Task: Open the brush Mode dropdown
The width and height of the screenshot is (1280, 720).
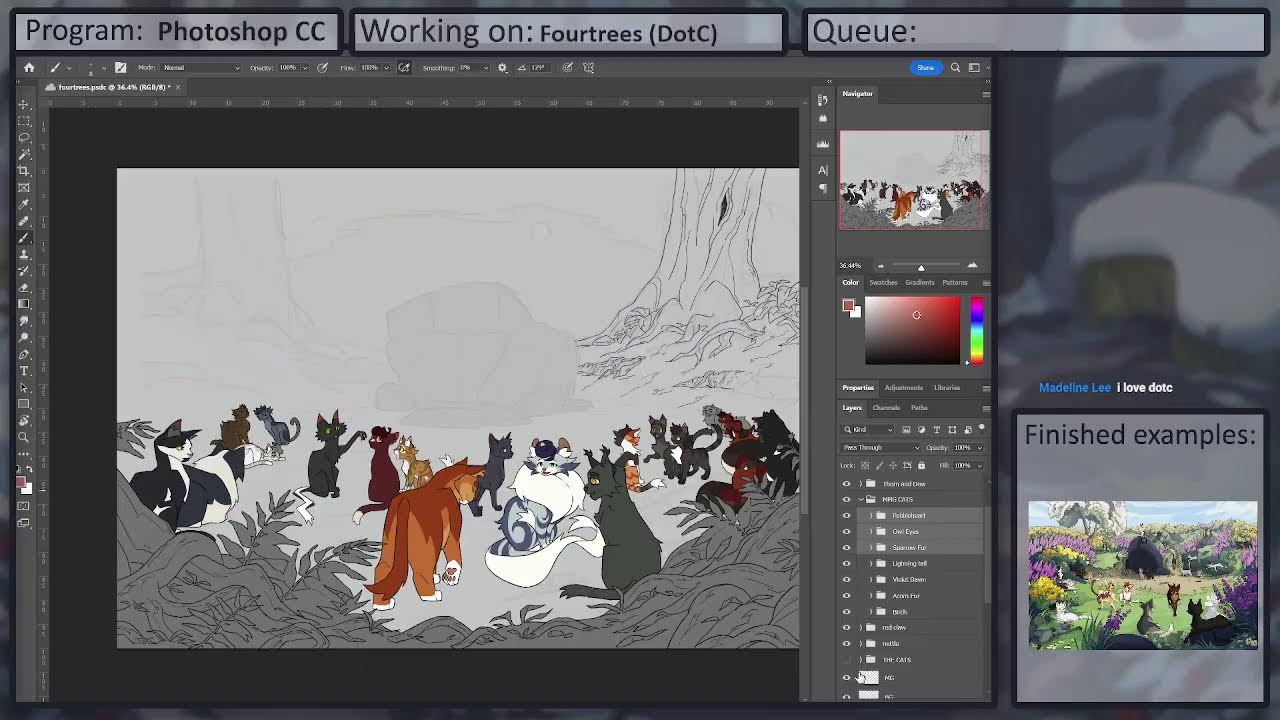Action: coord(201,68)
